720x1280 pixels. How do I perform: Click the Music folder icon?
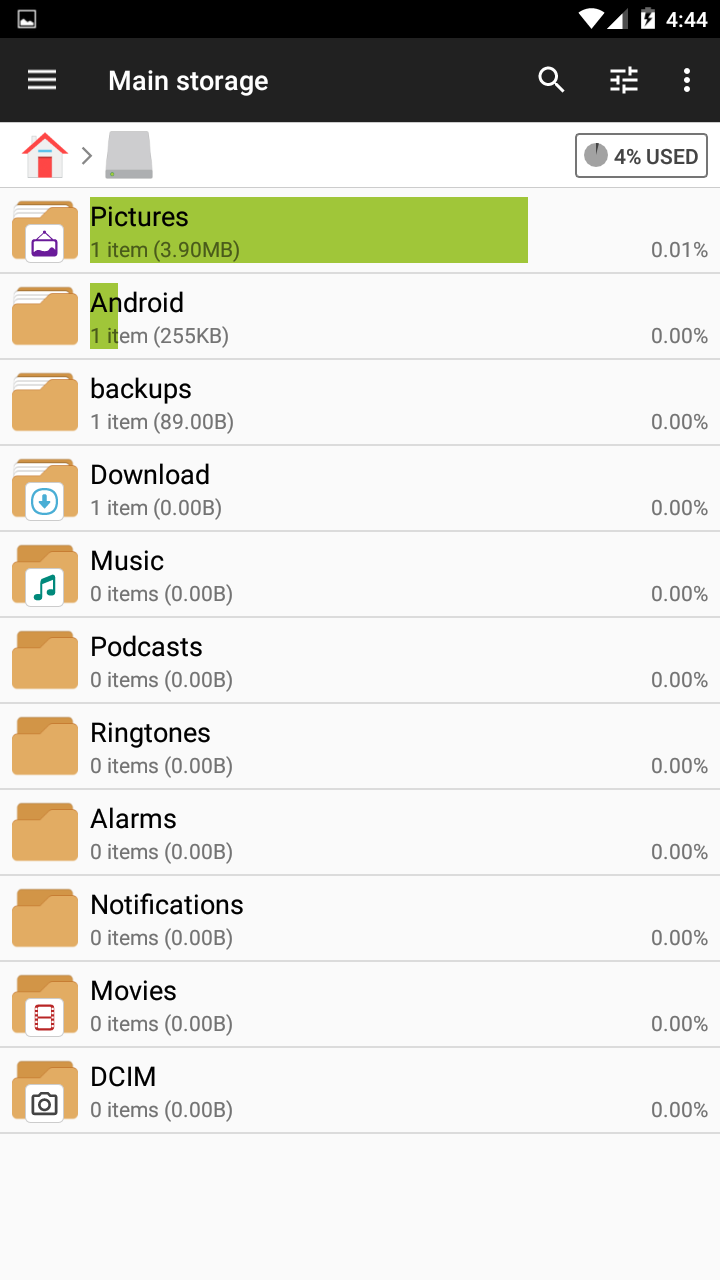[45, 574]
